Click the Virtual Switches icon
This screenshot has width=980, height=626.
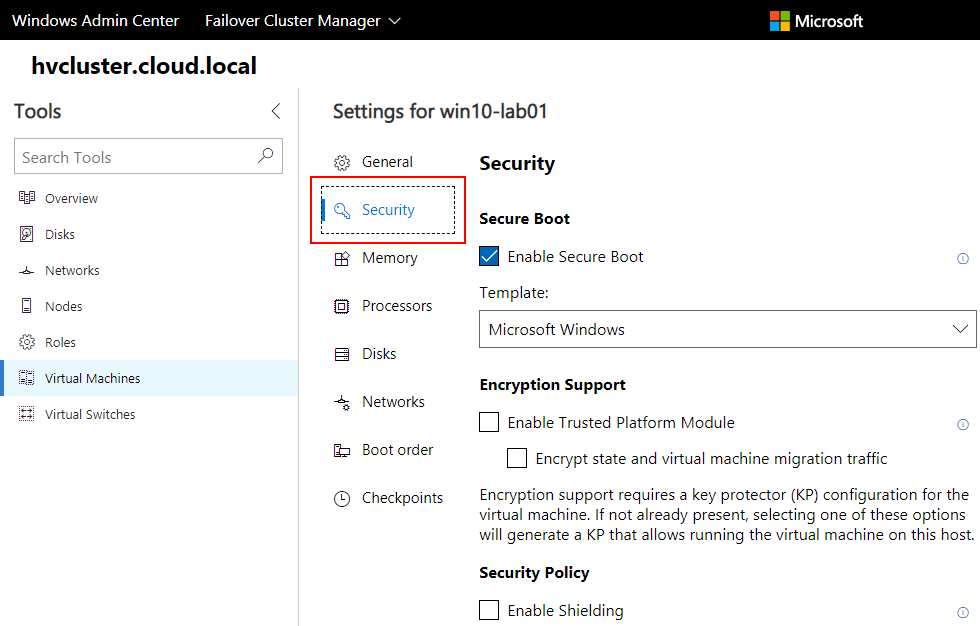pos(27,414)
